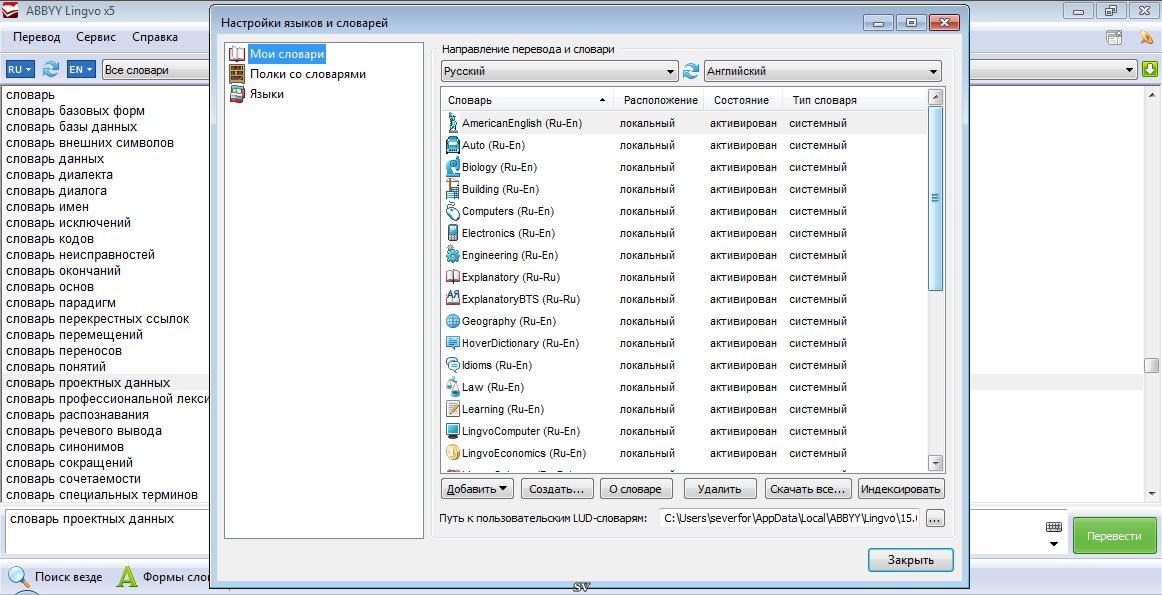Click the Electronics (Ru-En) dictionary icon
Image resolution: width=1162 pixels, height=595 pixels.
tap(453, 233)
